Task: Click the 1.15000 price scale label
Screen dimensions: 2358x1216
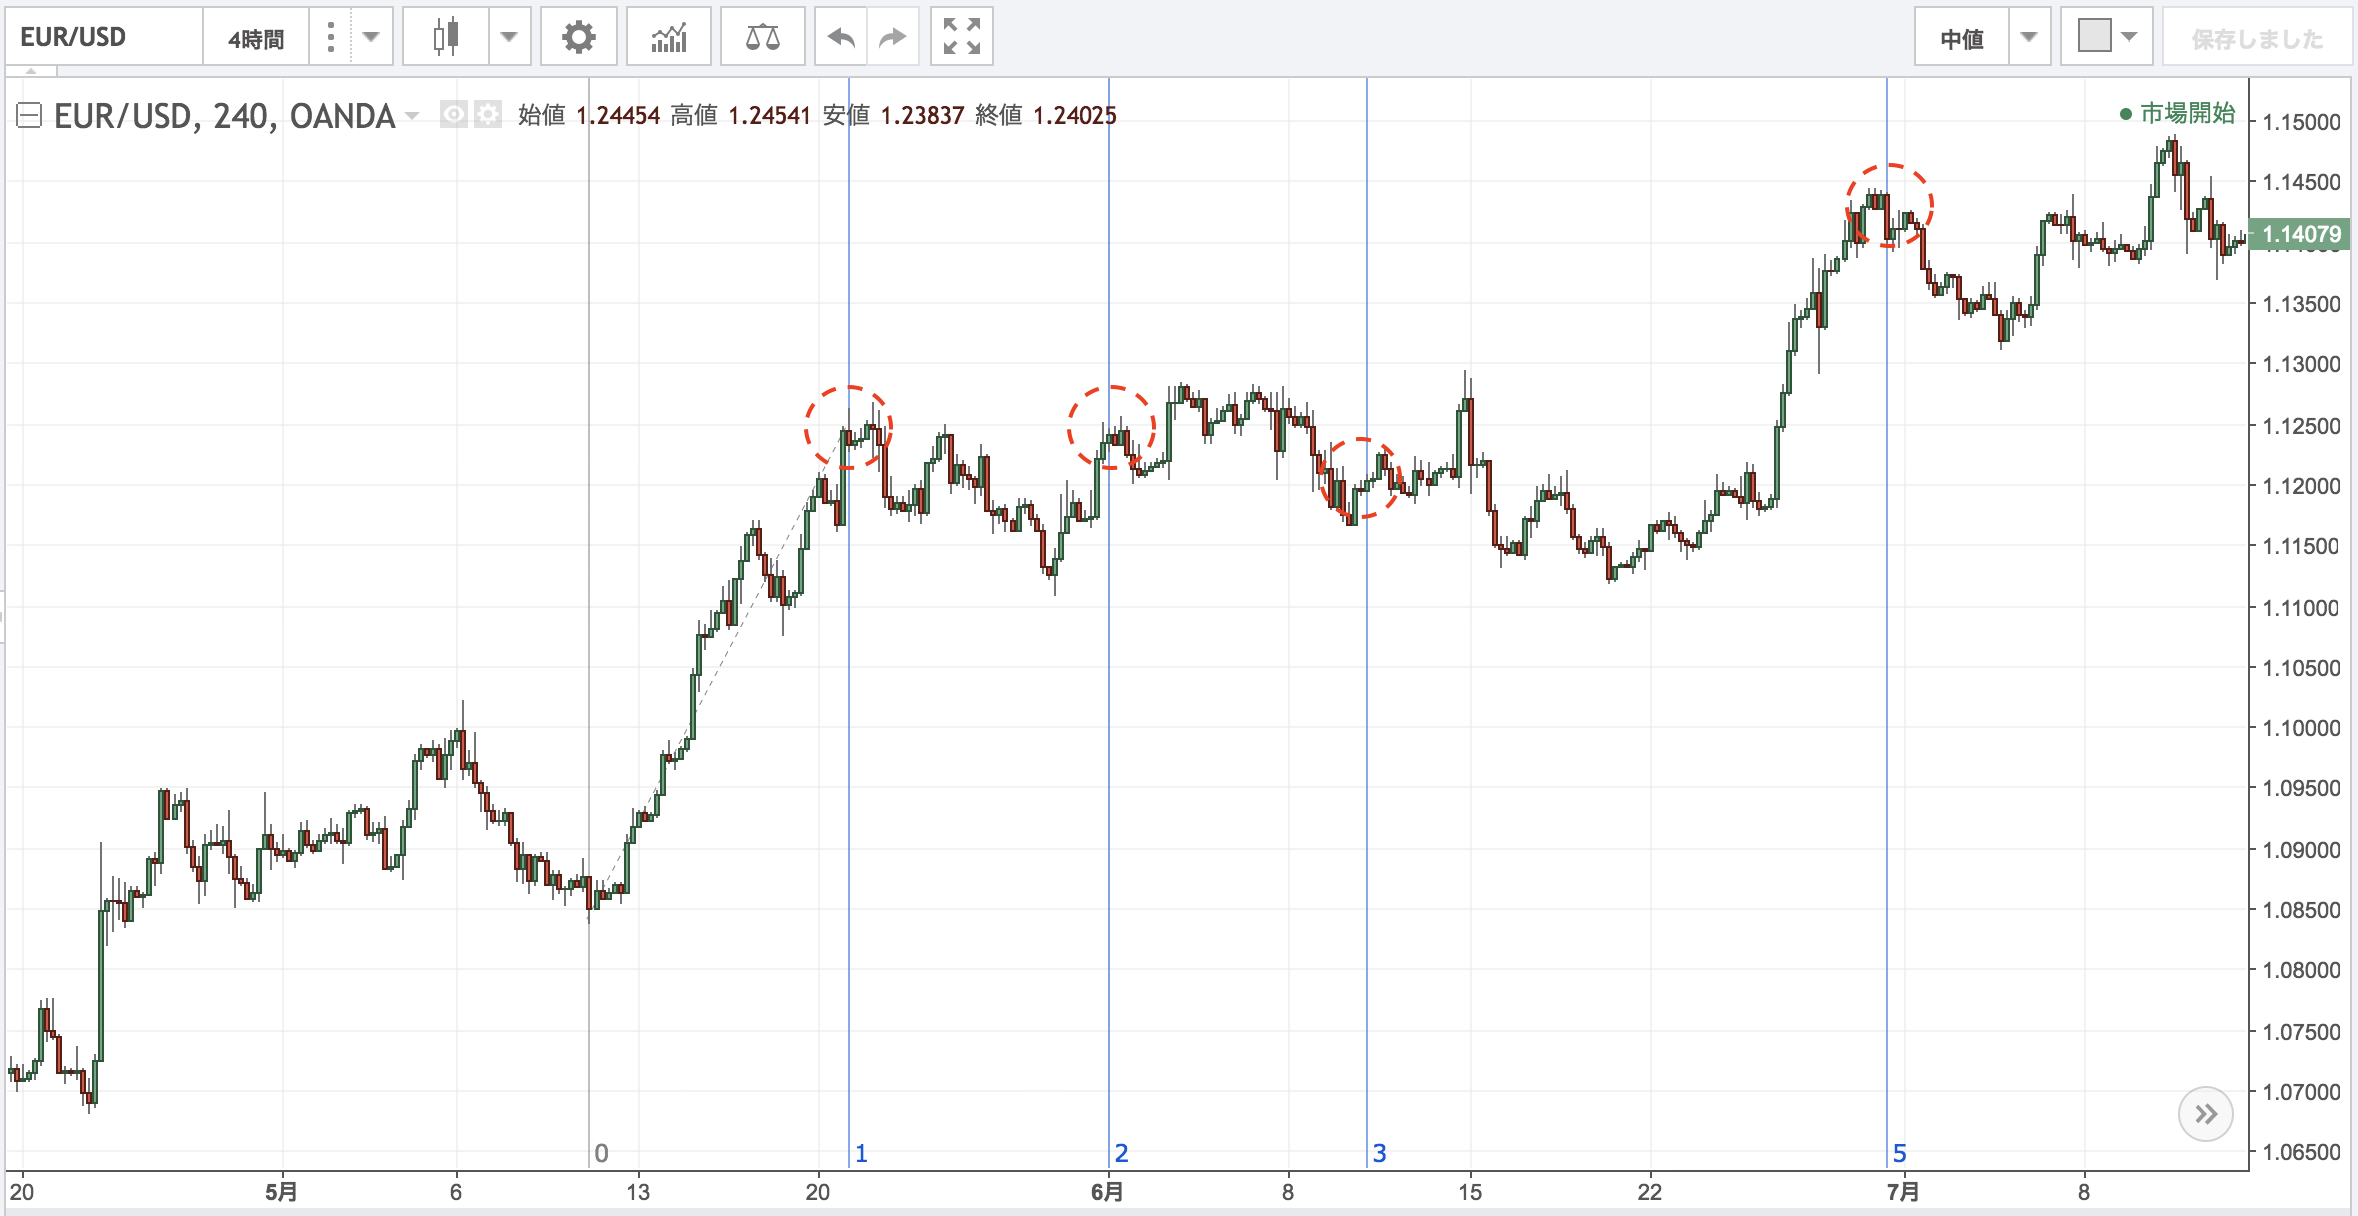Action: 2301,122
